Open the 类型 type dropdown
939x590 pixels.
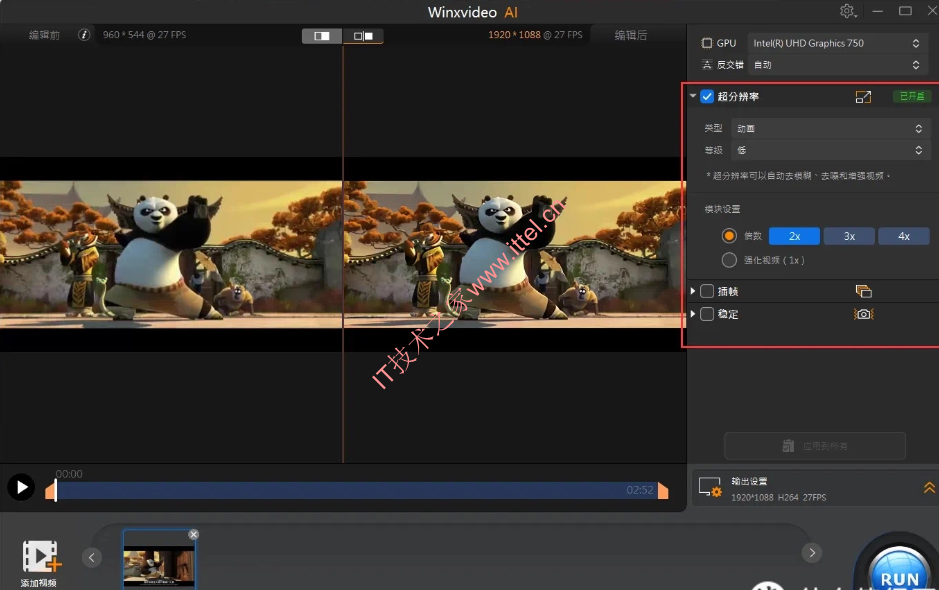830,128
